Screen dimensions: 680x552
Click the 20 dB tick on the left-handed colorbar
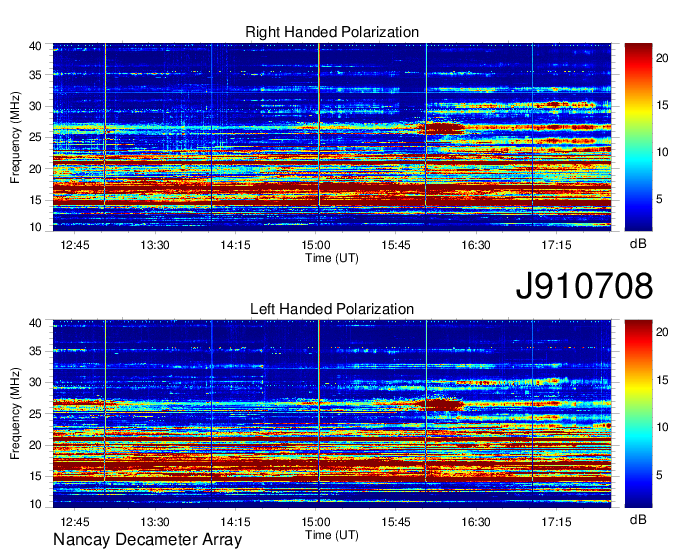point(662,332)
